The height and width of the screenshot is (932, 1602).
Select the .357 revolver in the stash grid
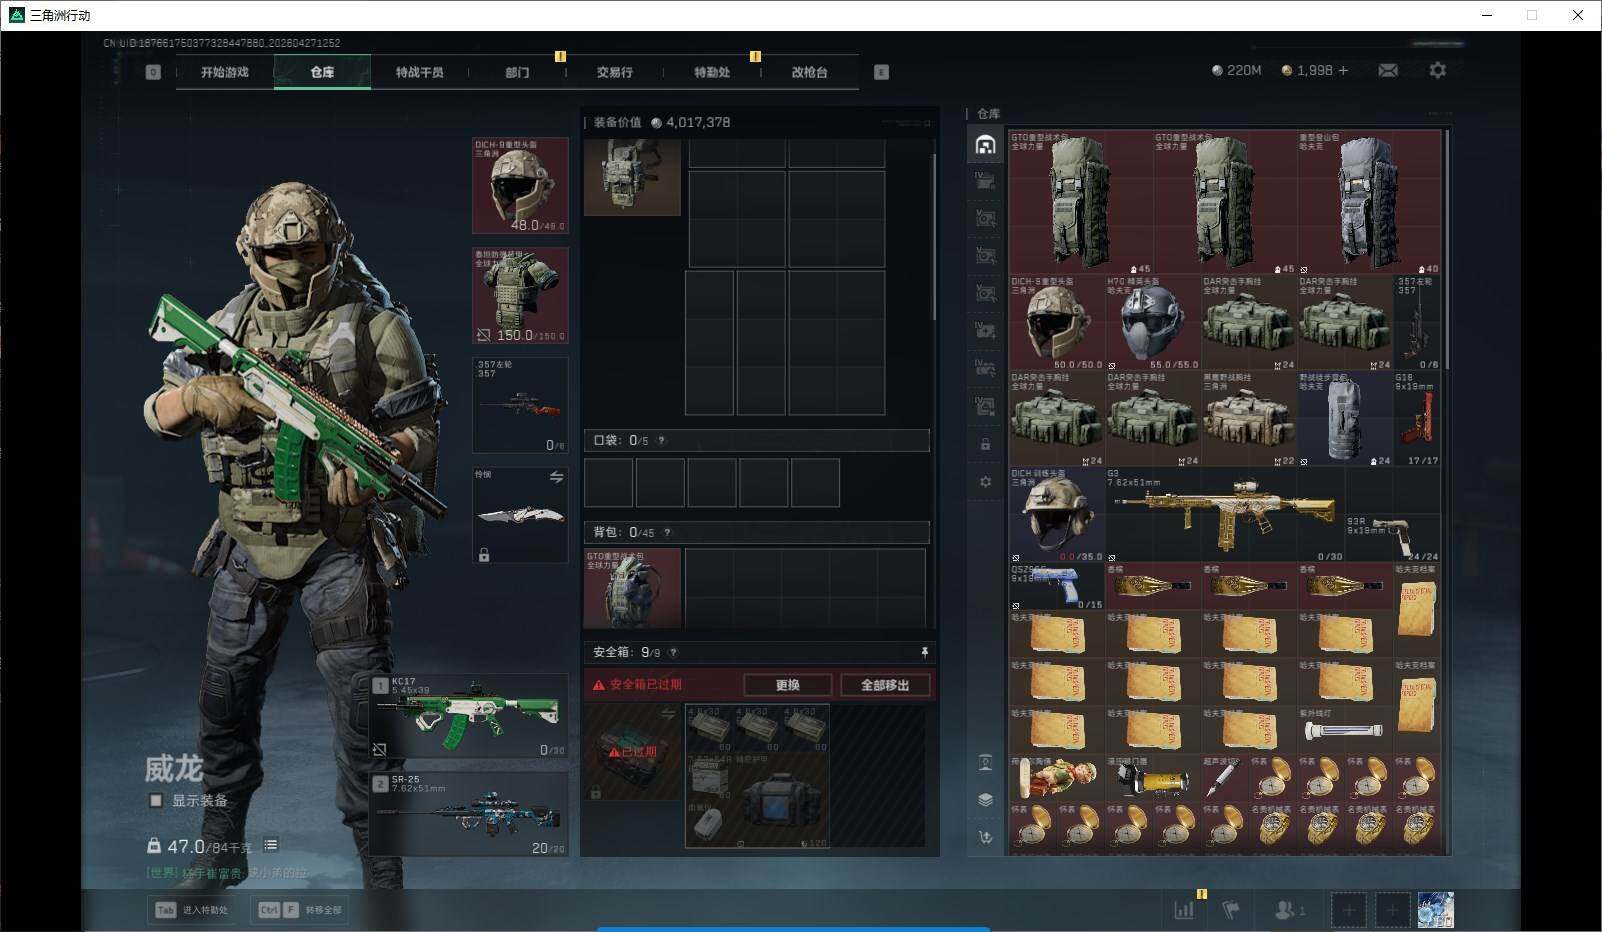tap(1417, 323)
